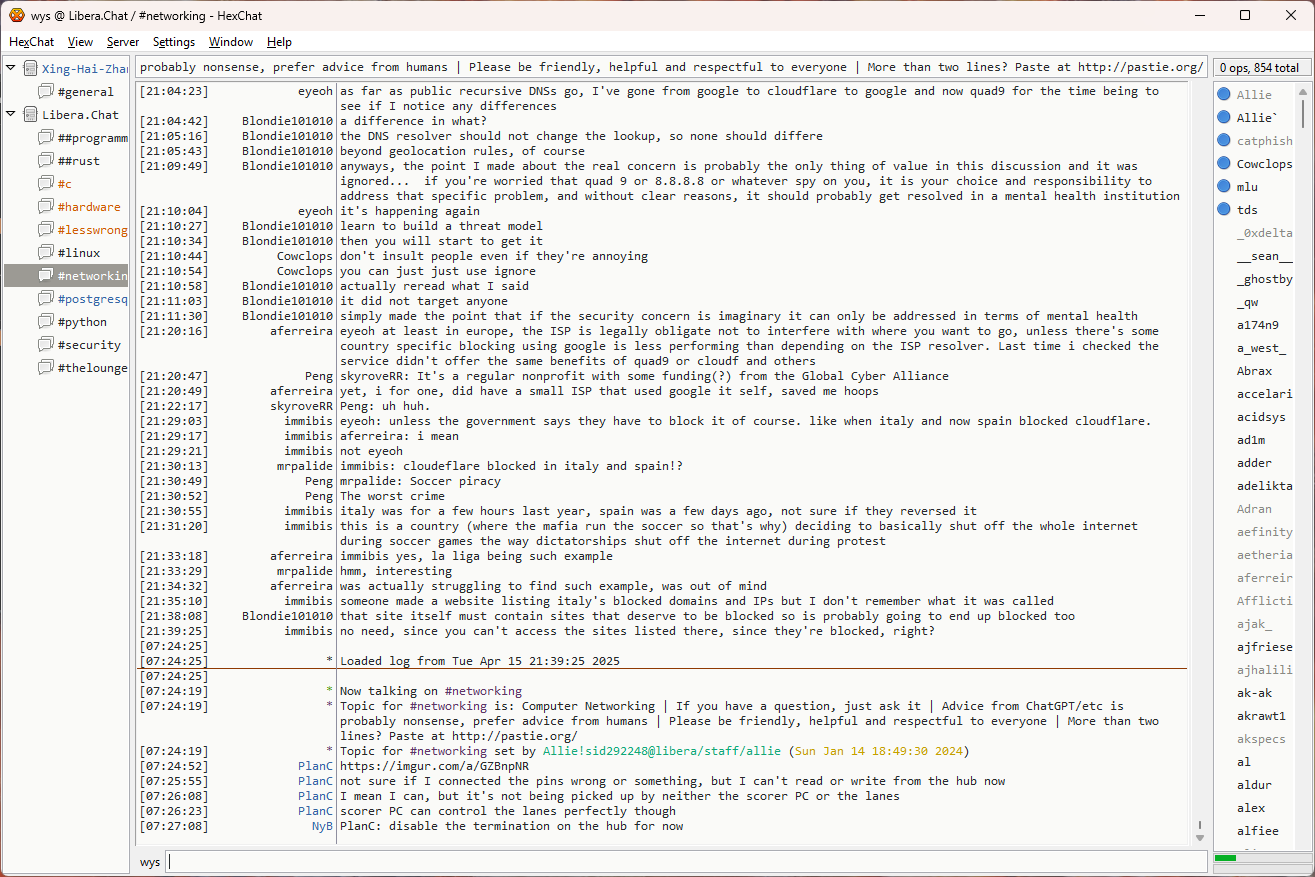Open the Window menu
The width and height of the screenshot is (1315, 877).
tap(231, 42)
